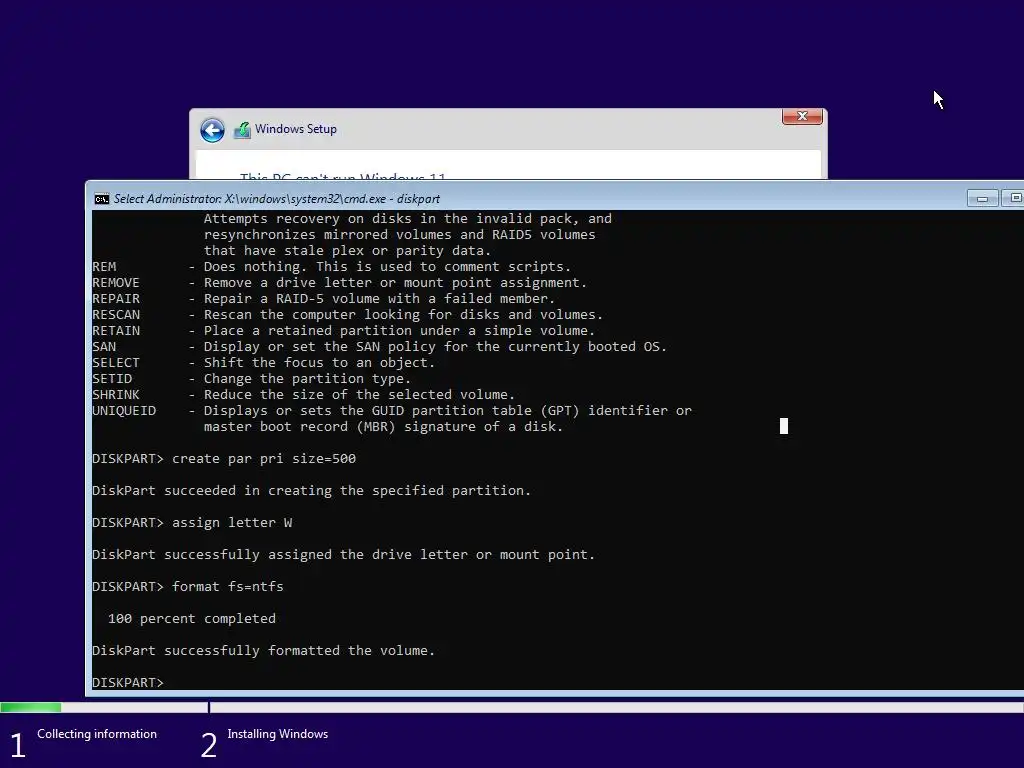Click the blue back arrow in Windows Setup
The height and width of the screenshot is (768, 1024).
tap(212, 130)
